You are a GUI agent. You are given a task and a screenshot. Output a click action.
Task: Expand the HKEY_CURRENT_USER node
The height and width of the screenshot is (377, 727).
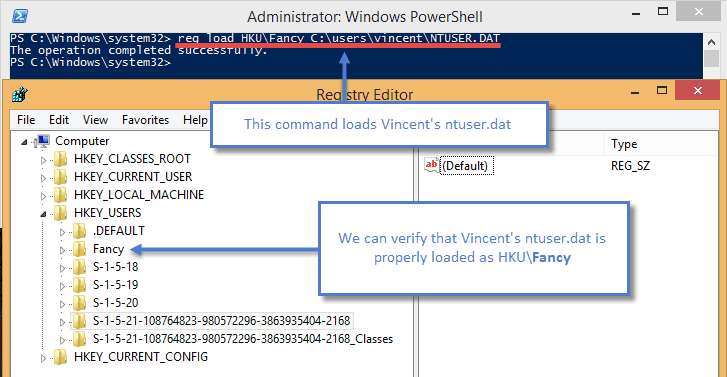tap(43, 178)
